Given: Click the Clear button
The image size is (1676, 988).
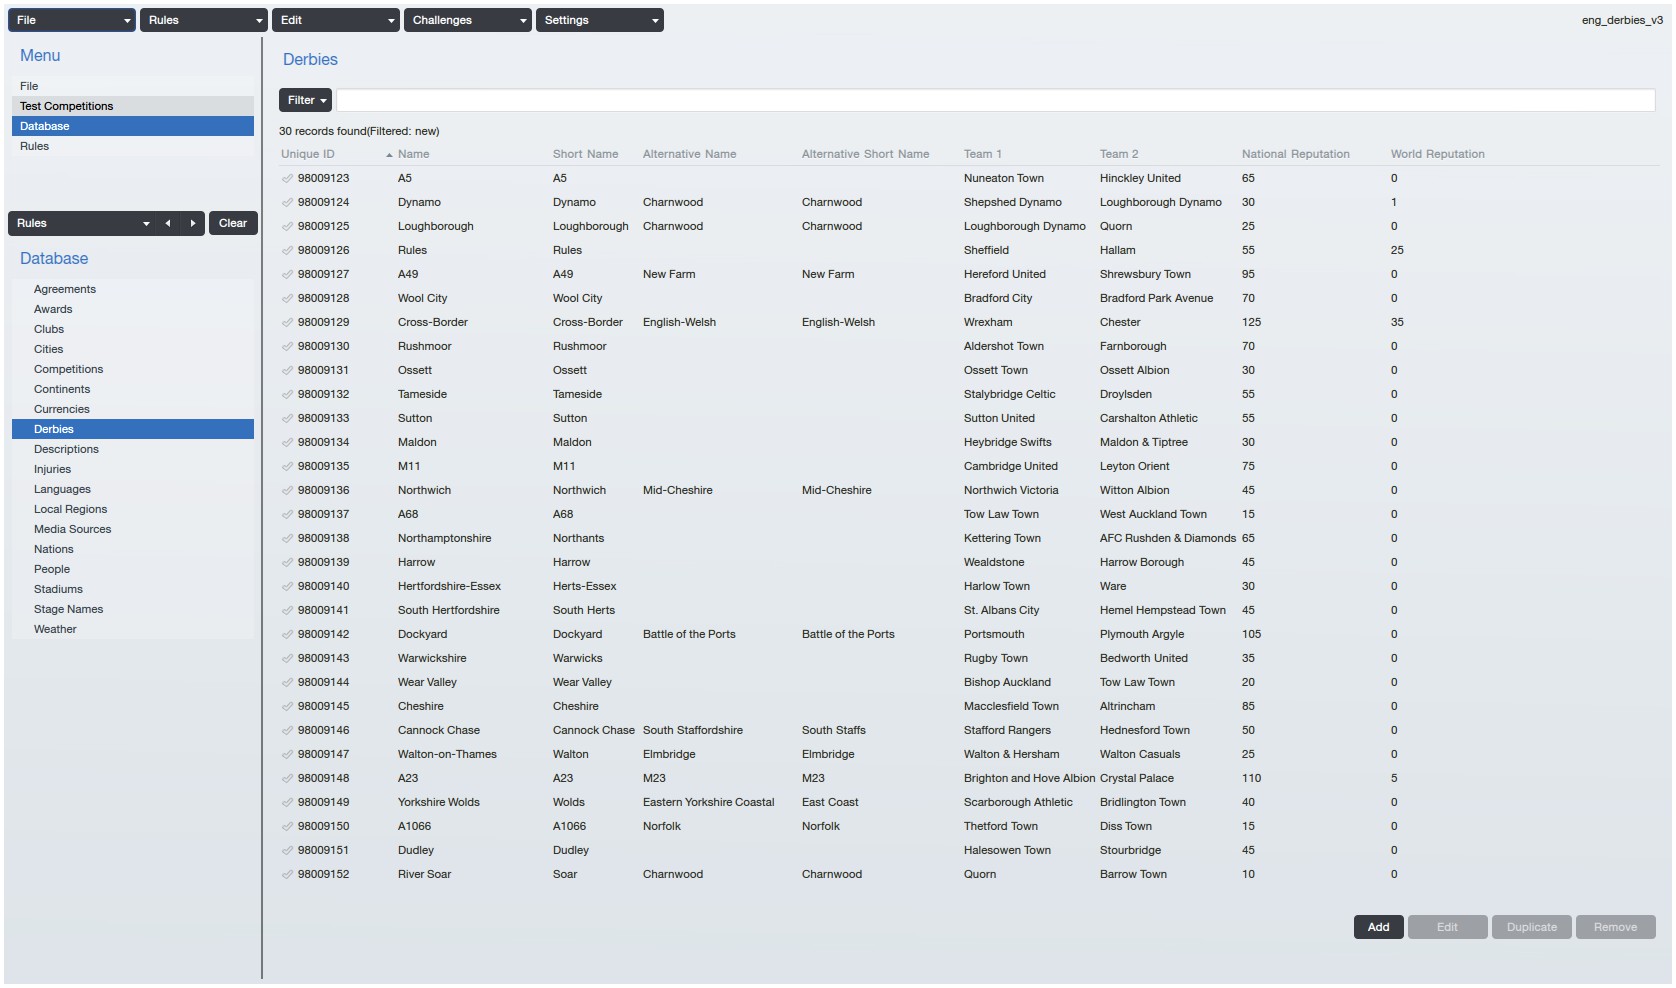Looking at the screenshot, I should (x=233, y=223).
